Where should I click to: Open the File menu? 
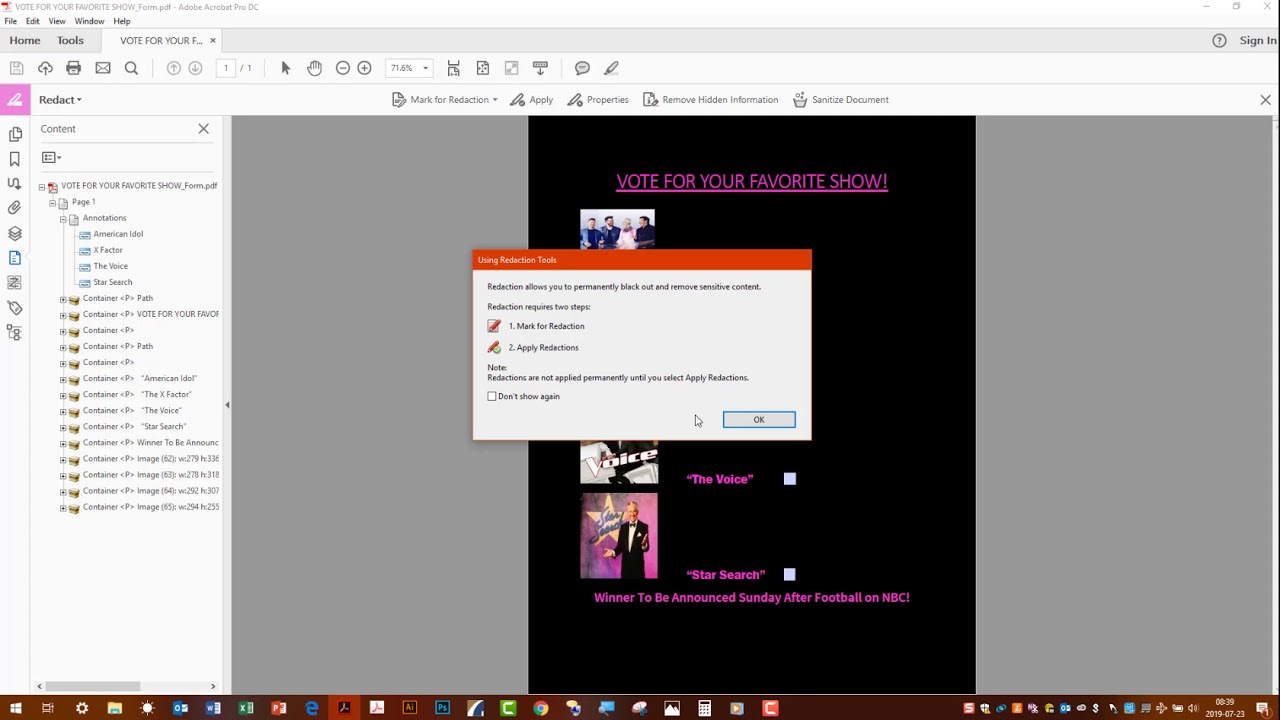10,21
